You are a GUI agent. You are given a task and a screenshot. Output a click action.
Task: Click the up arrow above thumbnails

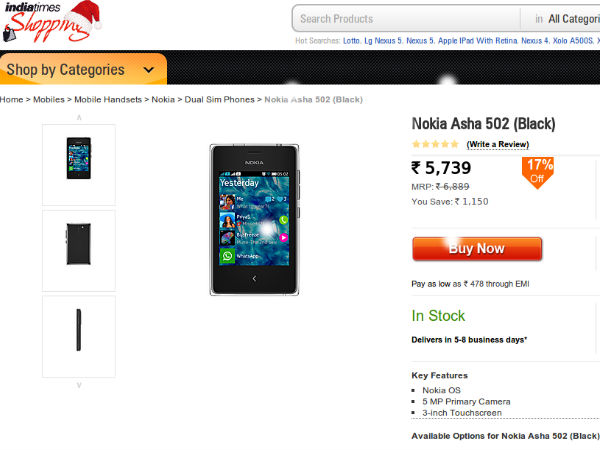pos(79,117)
